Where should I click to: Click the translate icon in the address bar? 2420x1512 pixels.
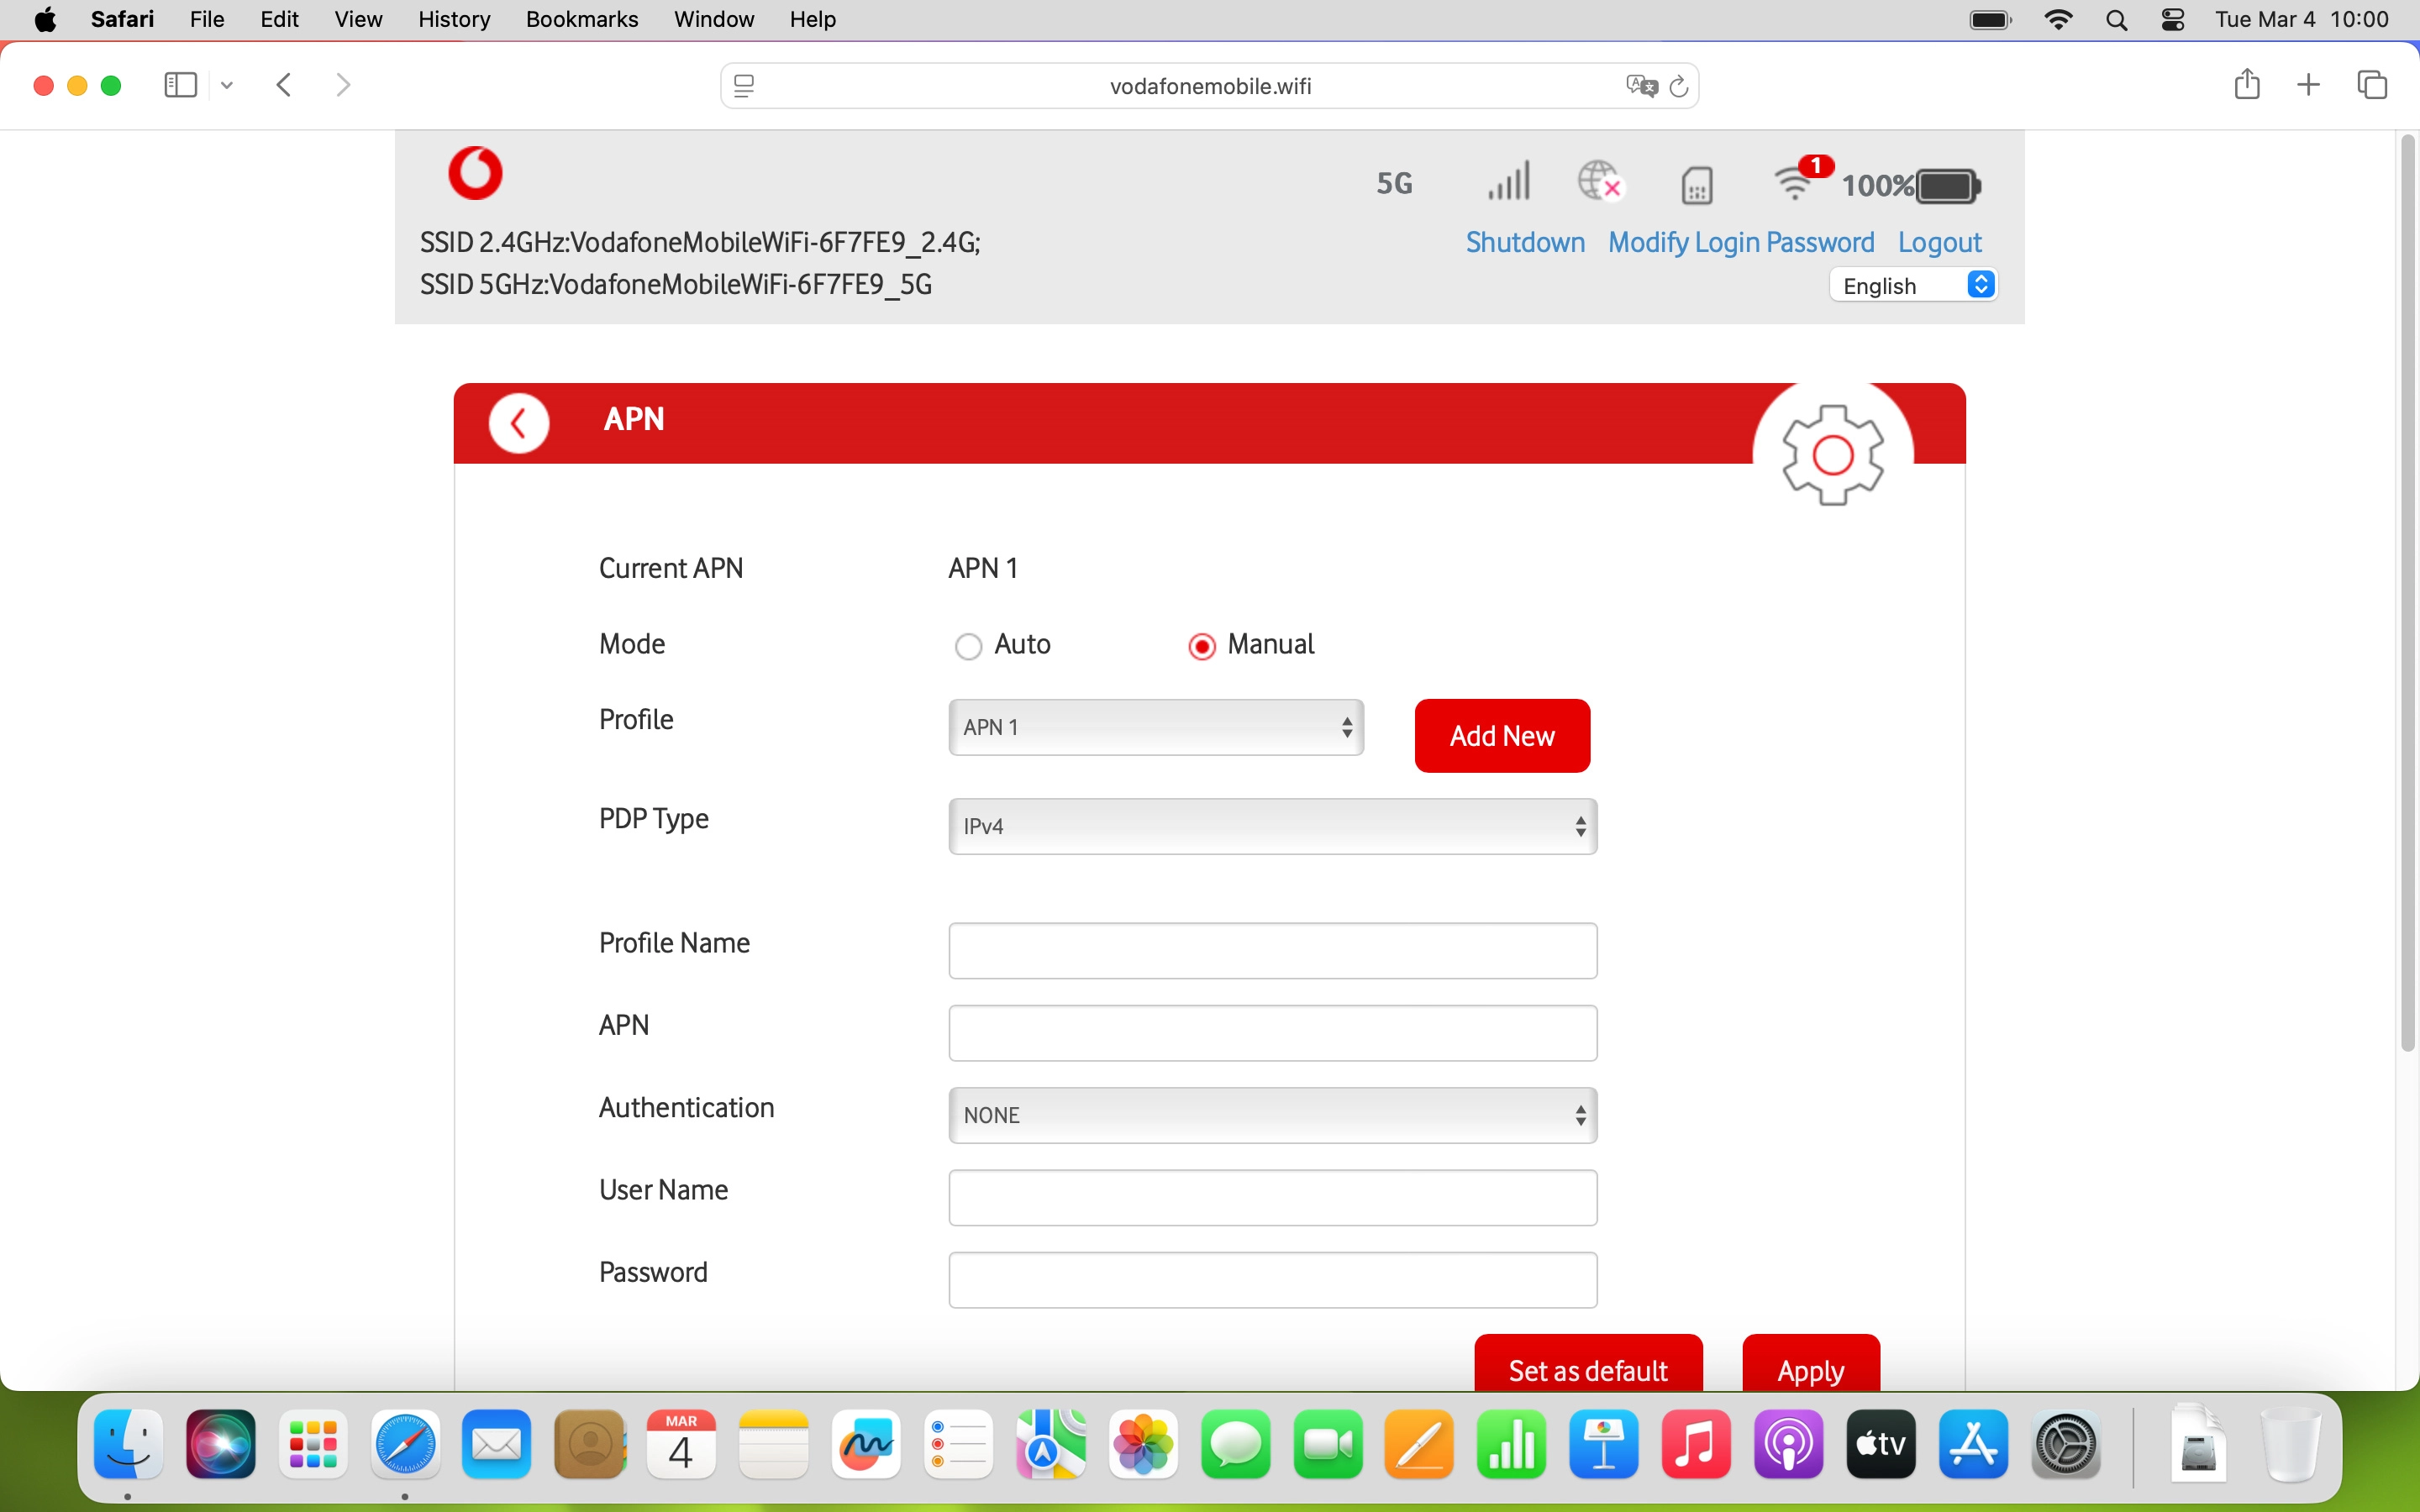click(1639, 85)
